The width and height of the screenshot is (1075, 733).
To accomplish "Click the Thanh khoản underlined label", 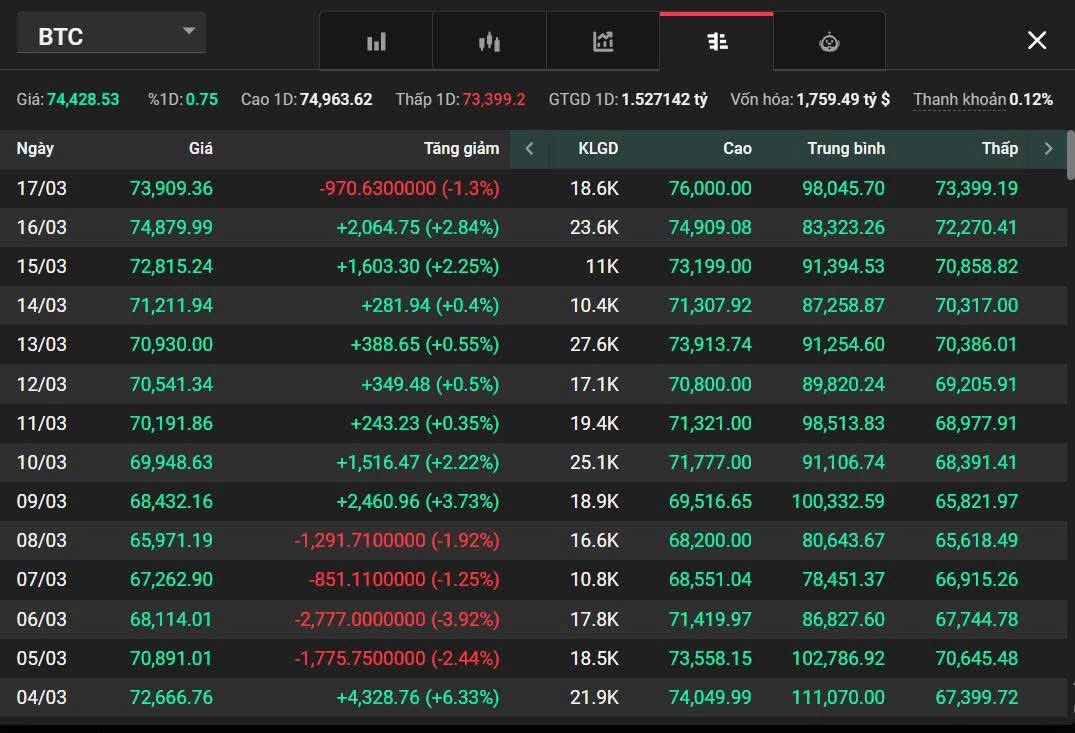I will 959,100.
